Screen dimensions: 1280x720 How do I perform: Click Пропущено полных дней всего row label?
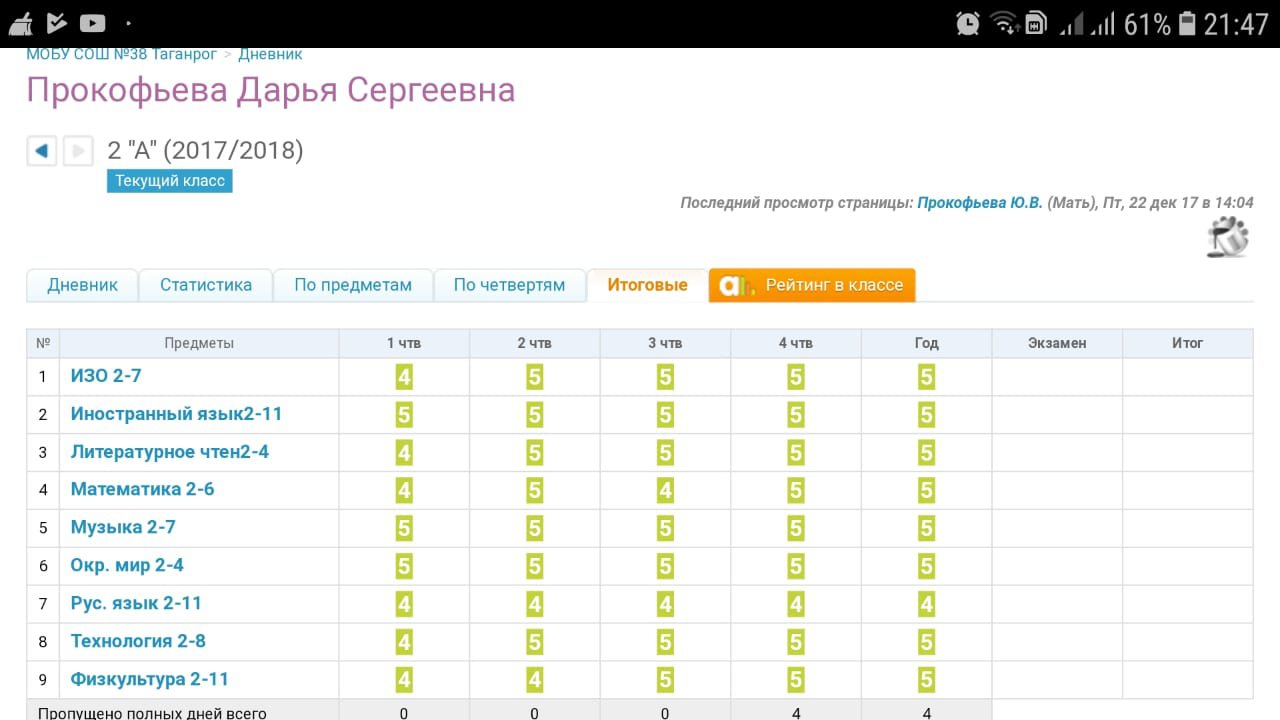tap(152, 712)
